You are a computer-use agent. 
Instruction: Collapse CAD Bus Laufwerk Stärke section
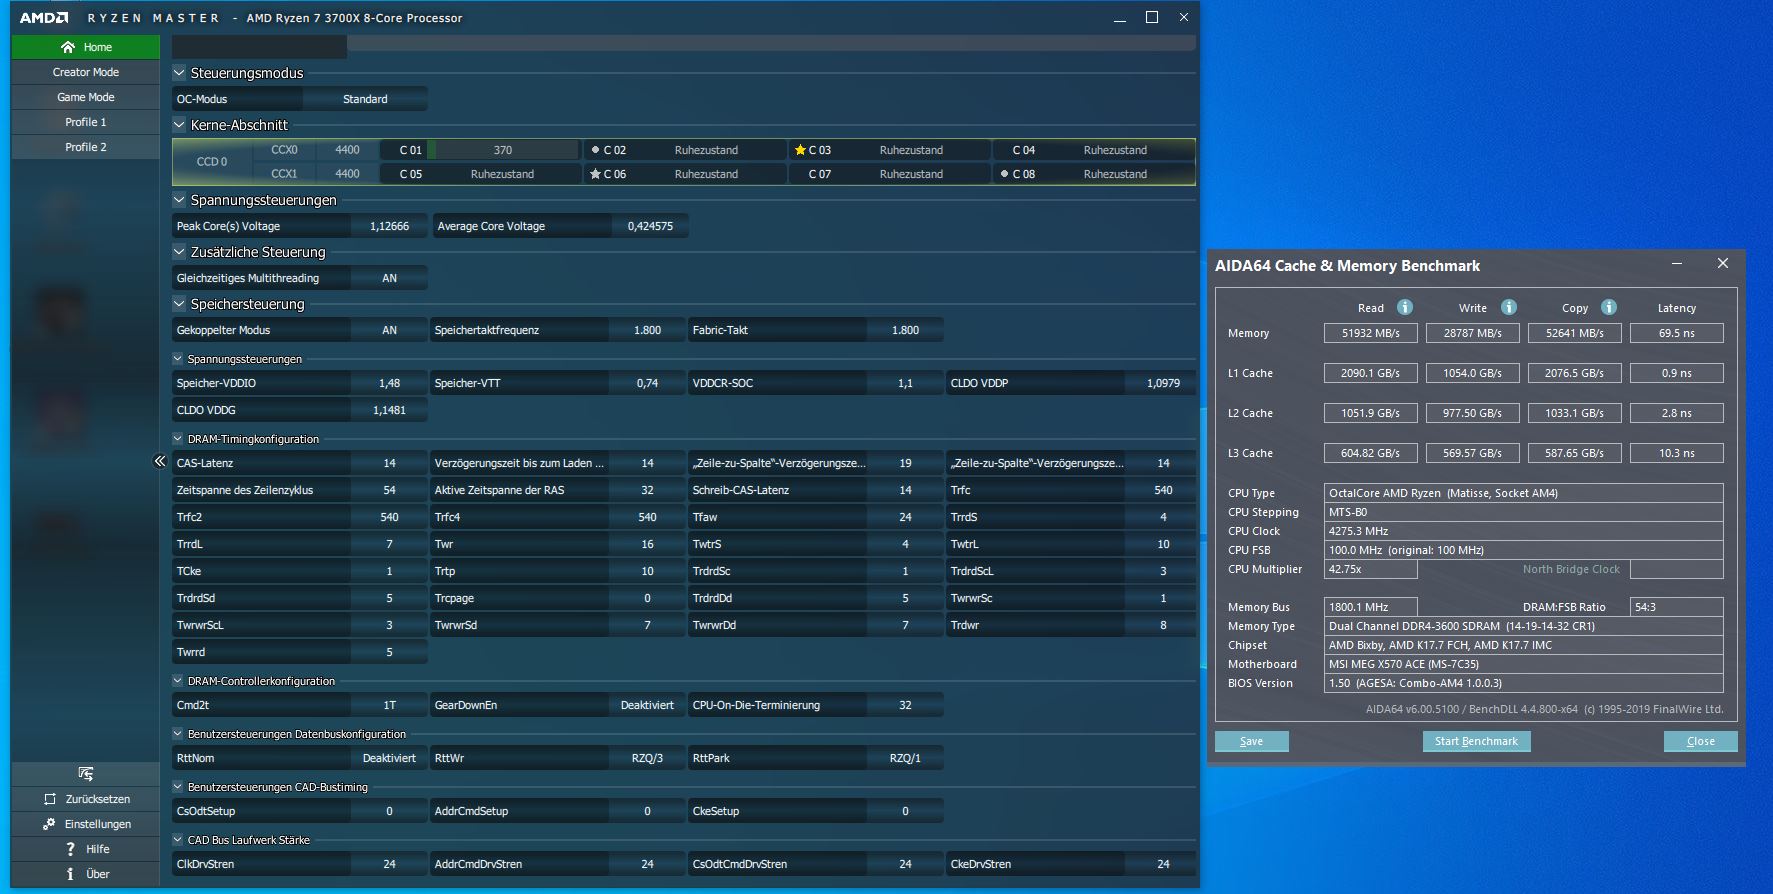point(178,840)
